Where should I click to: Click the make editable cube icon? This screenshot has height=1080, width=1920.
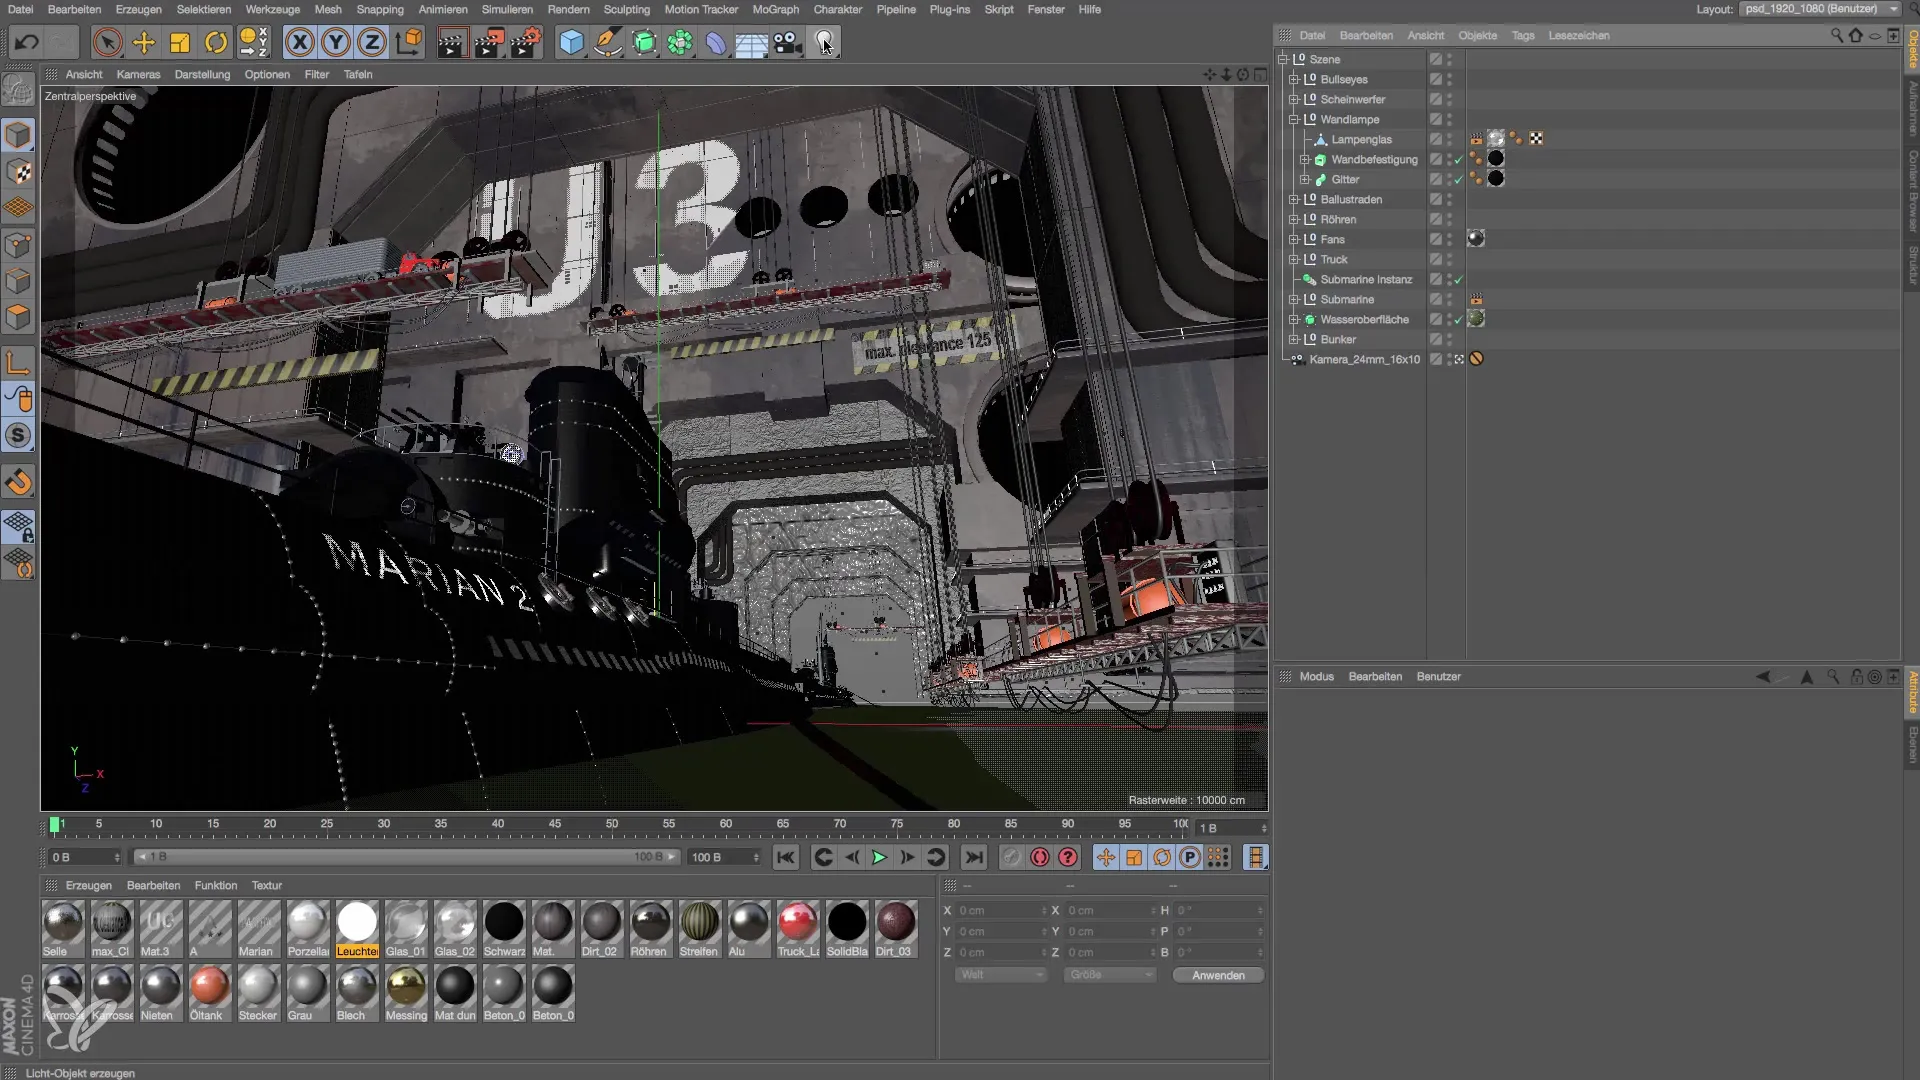click(19, 90)
